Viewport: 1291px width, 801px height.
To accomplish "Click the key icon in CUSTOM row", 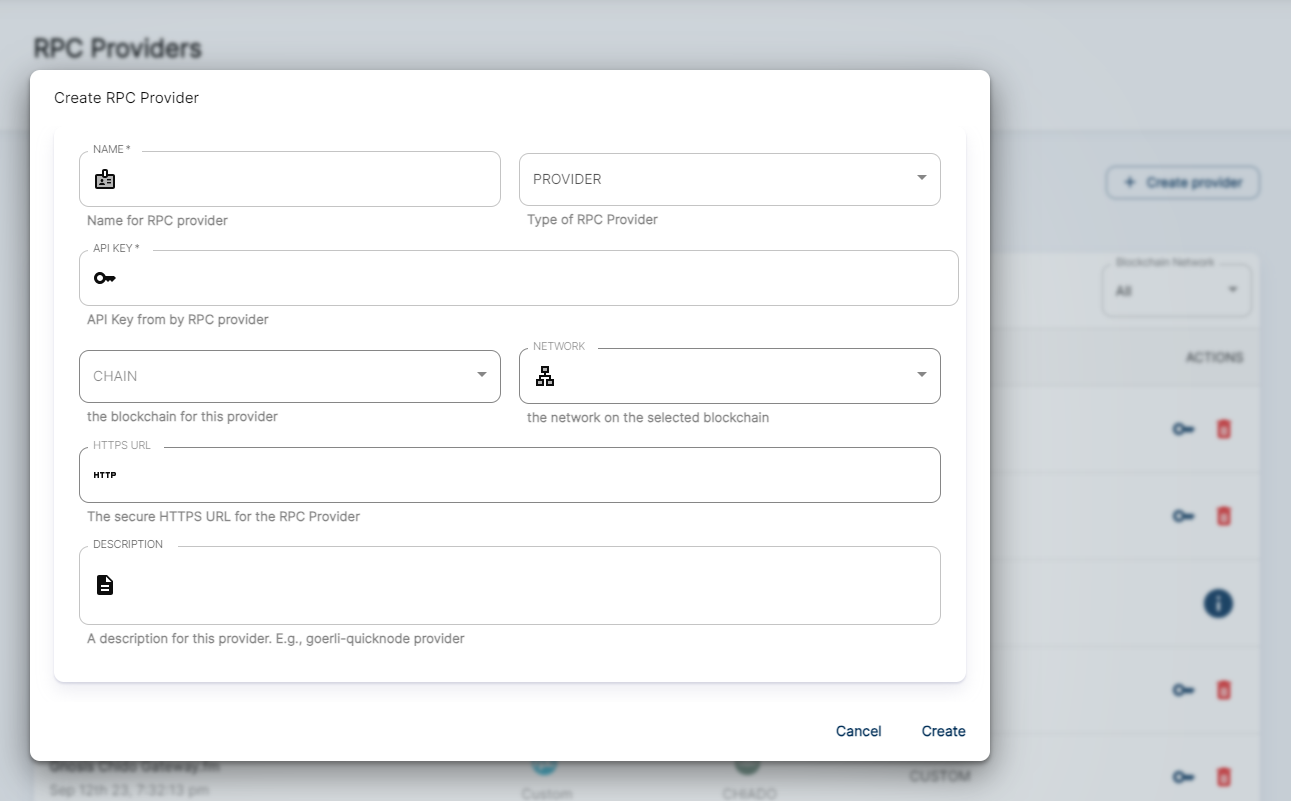I will (1184, 776).
